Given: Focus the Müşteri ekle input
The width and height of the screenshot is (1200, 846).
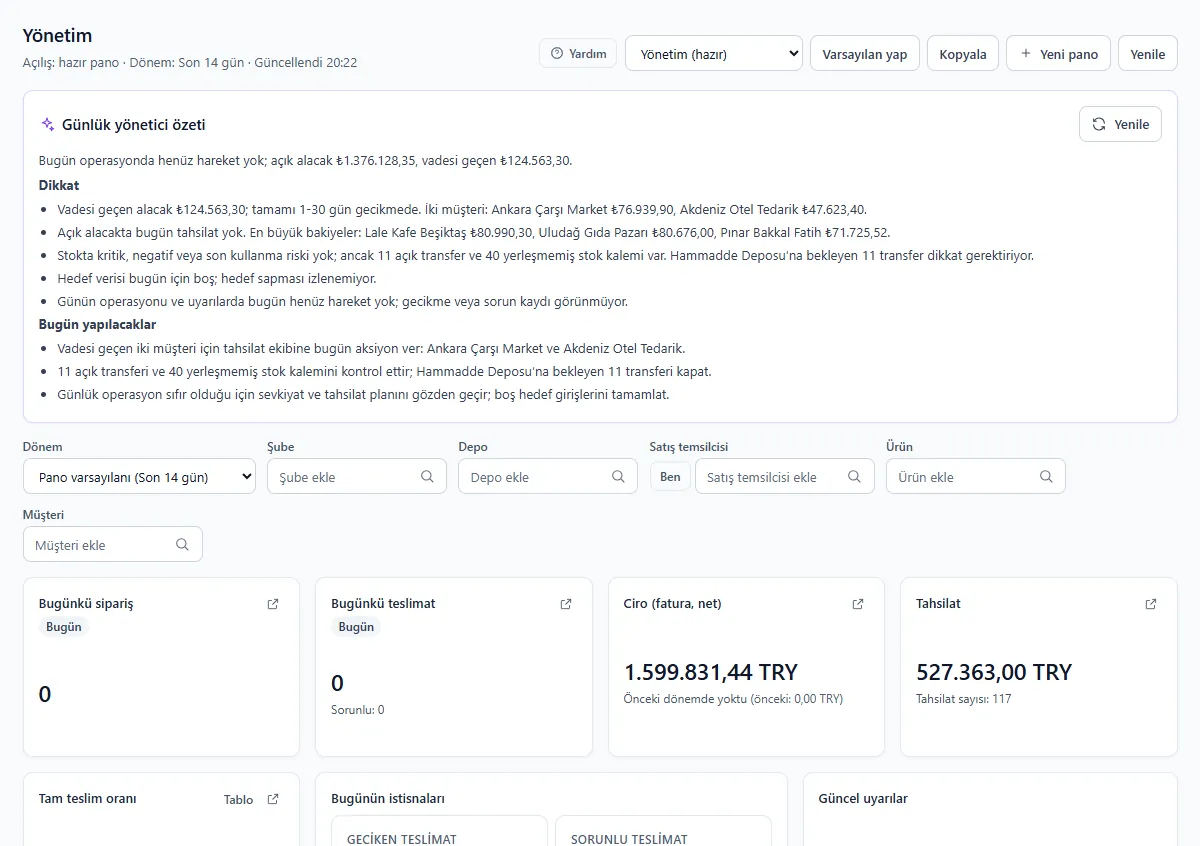Looking at the screenshot, I should tap(113, 545).
